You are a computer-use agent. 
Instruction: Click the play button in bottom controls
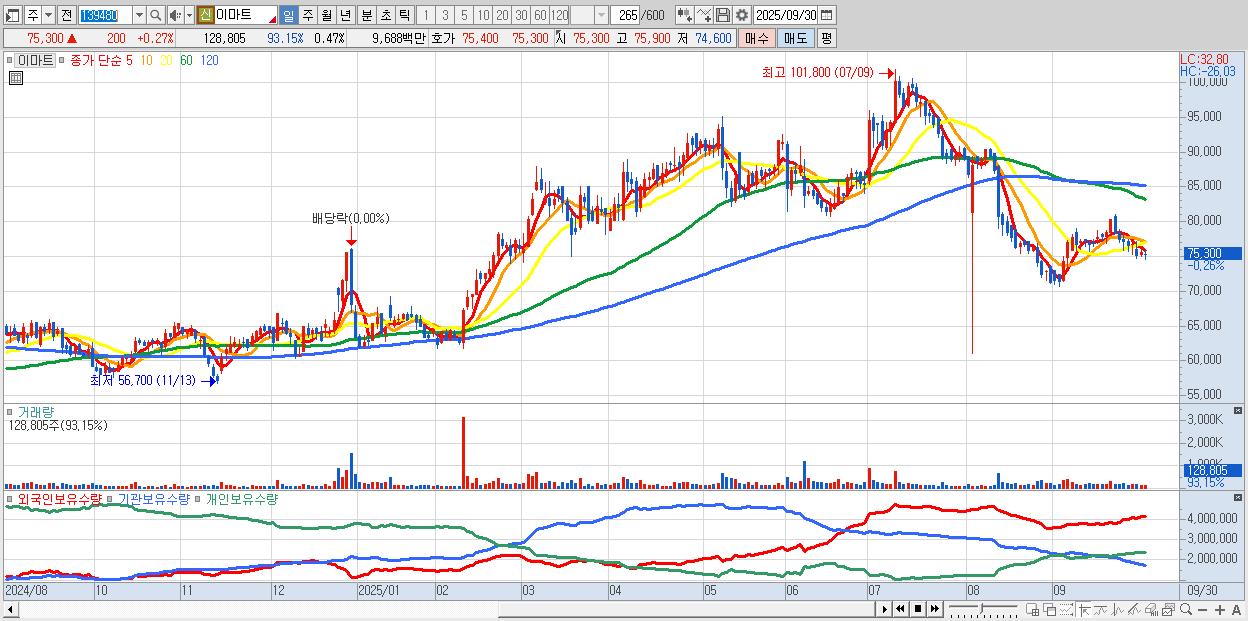(x=884, y=609)
